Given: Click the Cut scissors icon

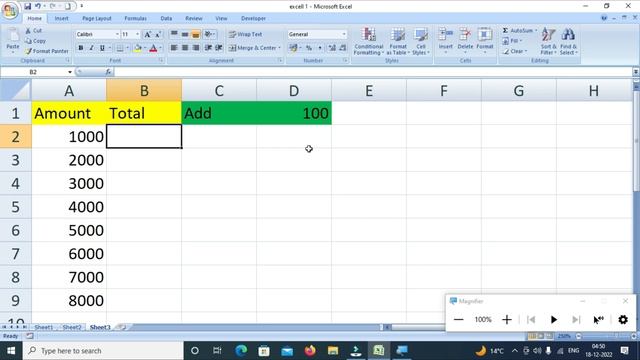Looking at the screenshot, I should (x=28, y=31).
